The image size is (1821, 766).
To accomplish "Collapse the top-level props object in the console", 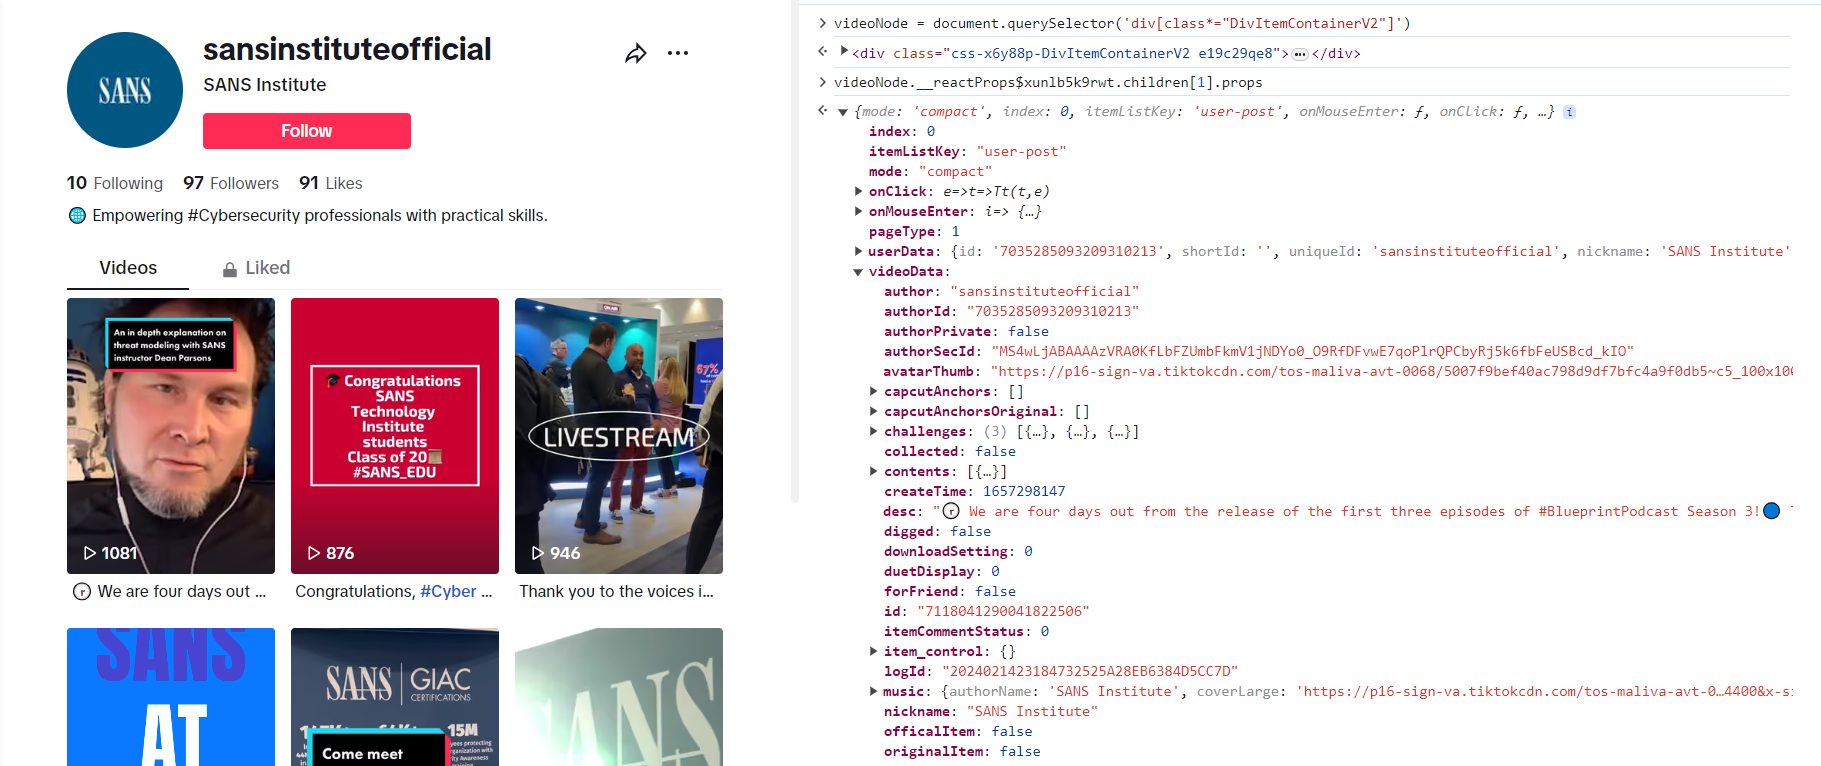I will tap(843, 112).
